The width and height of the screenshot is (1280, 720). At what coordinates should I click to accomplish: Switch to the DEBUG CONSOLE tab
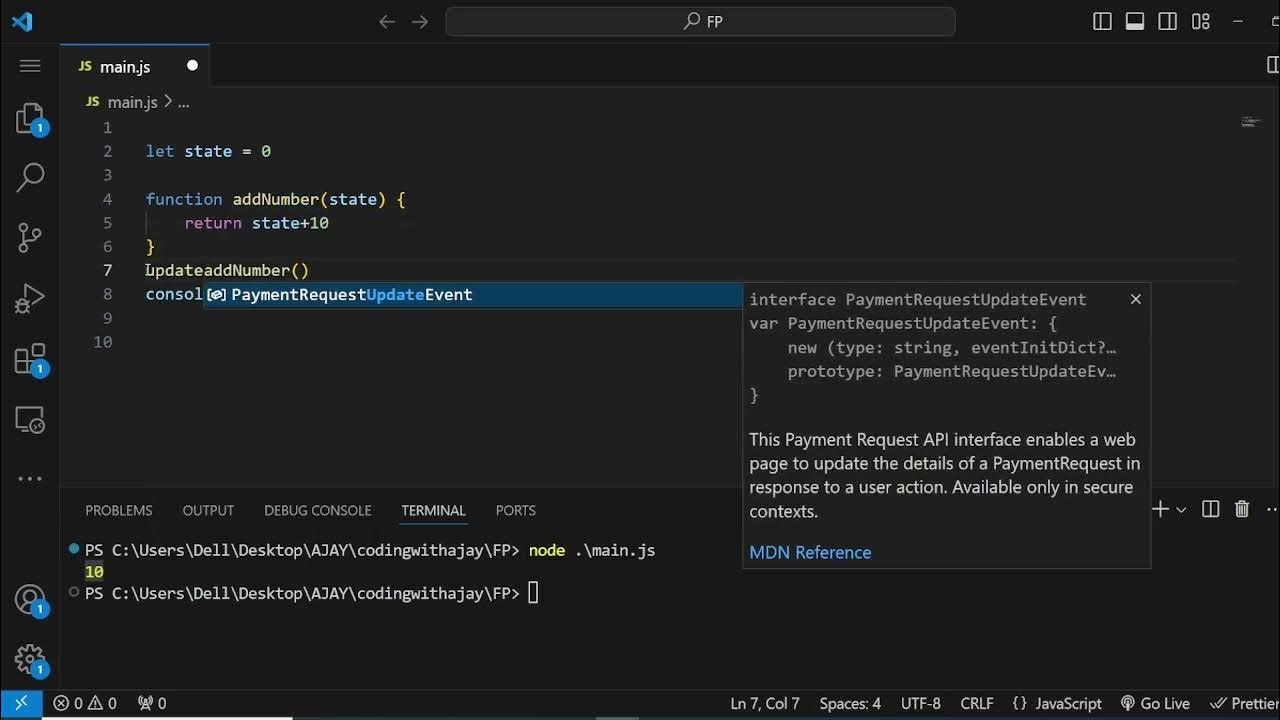317,510
